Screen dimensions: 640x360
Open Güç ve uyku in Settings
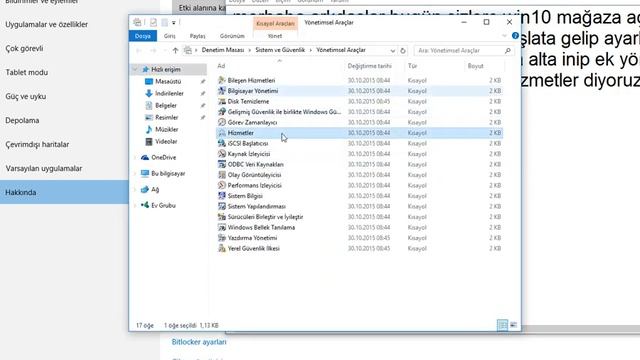tap(25, 96)
